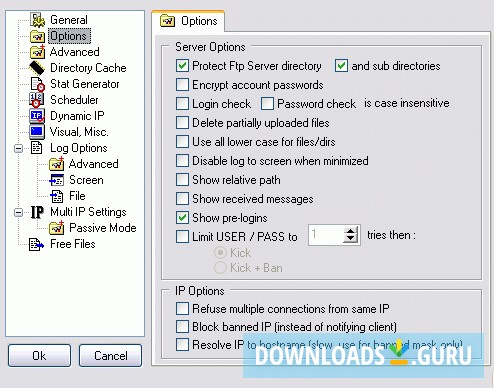Select File under Log Options

[77, 196]
